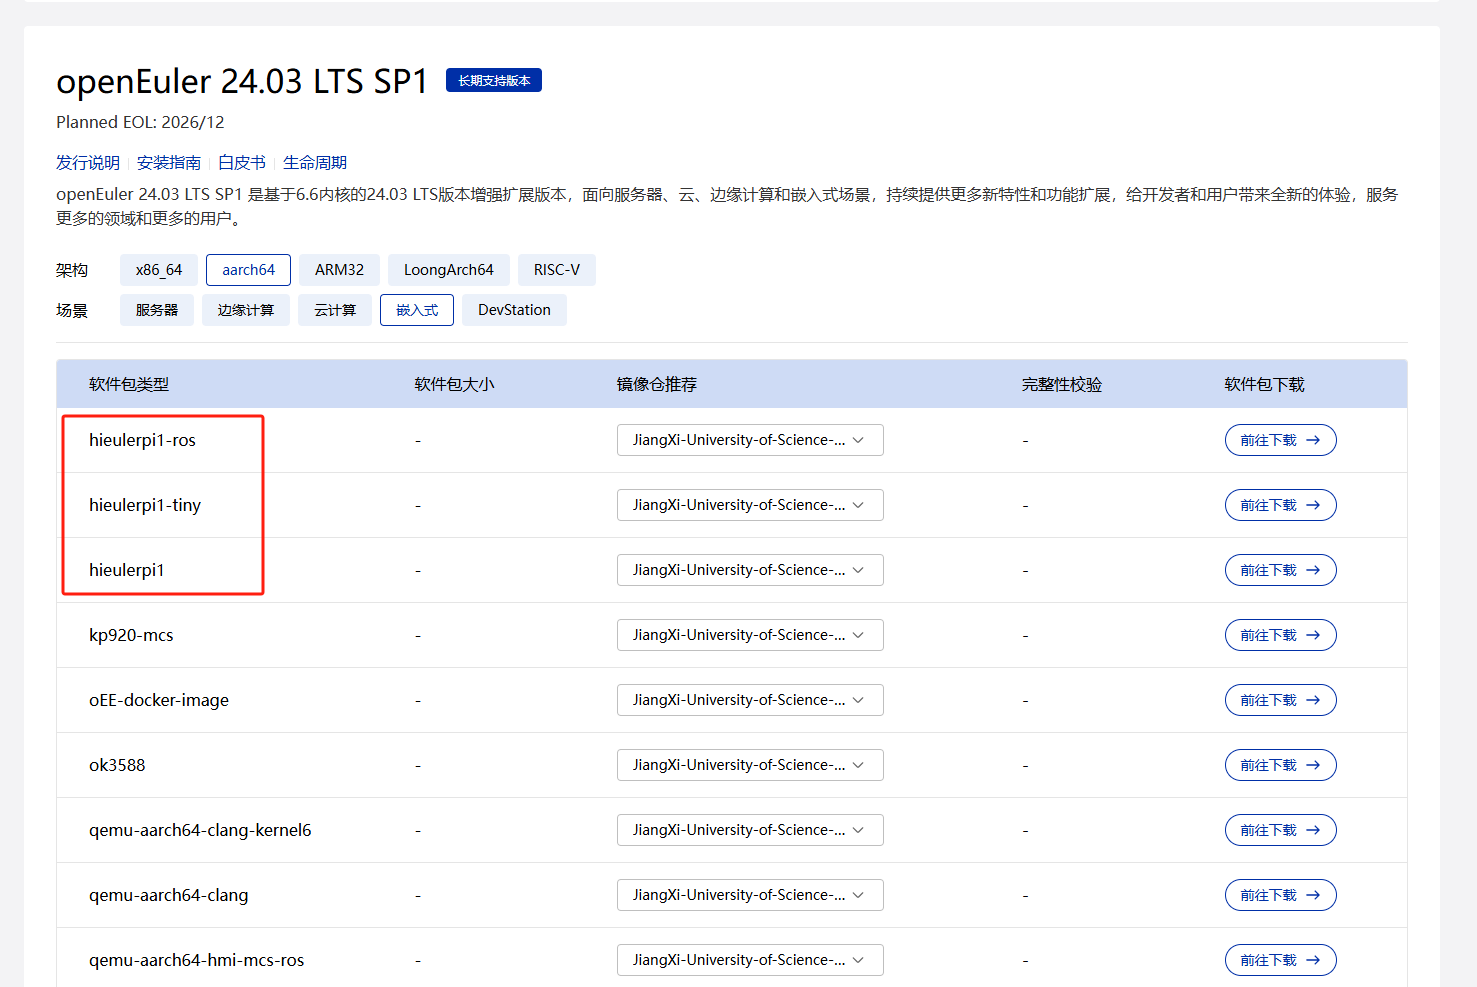Click the hieulerpi1-tiny package name
Image resolution: width=1477 pixels, height=987 pixels.
[x=145, y=505]
